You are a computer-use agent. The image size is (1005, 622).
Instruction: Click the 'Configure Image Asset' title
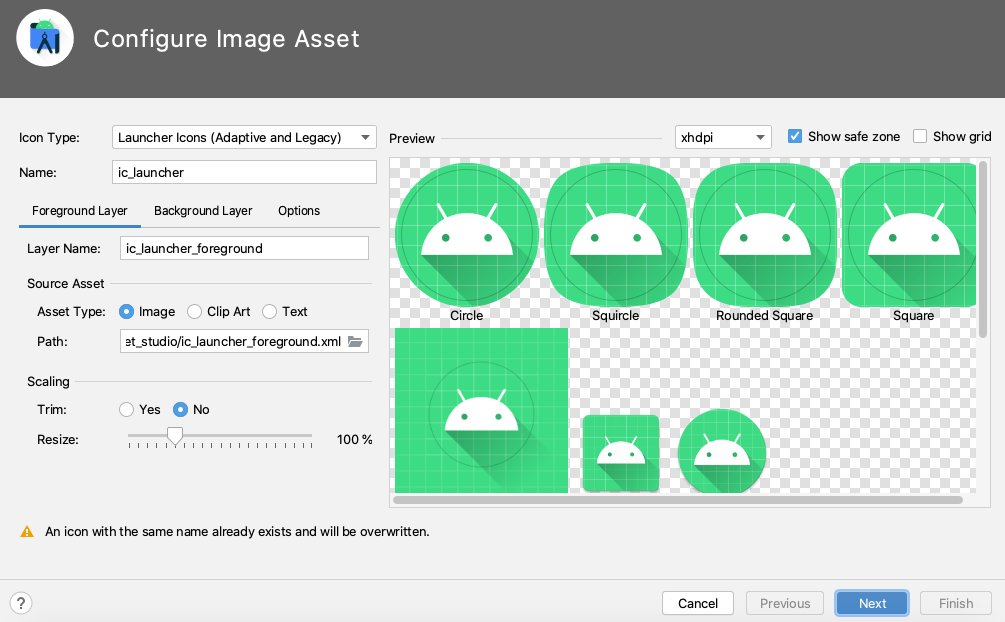pyautogui.click(x=226, y=38)
